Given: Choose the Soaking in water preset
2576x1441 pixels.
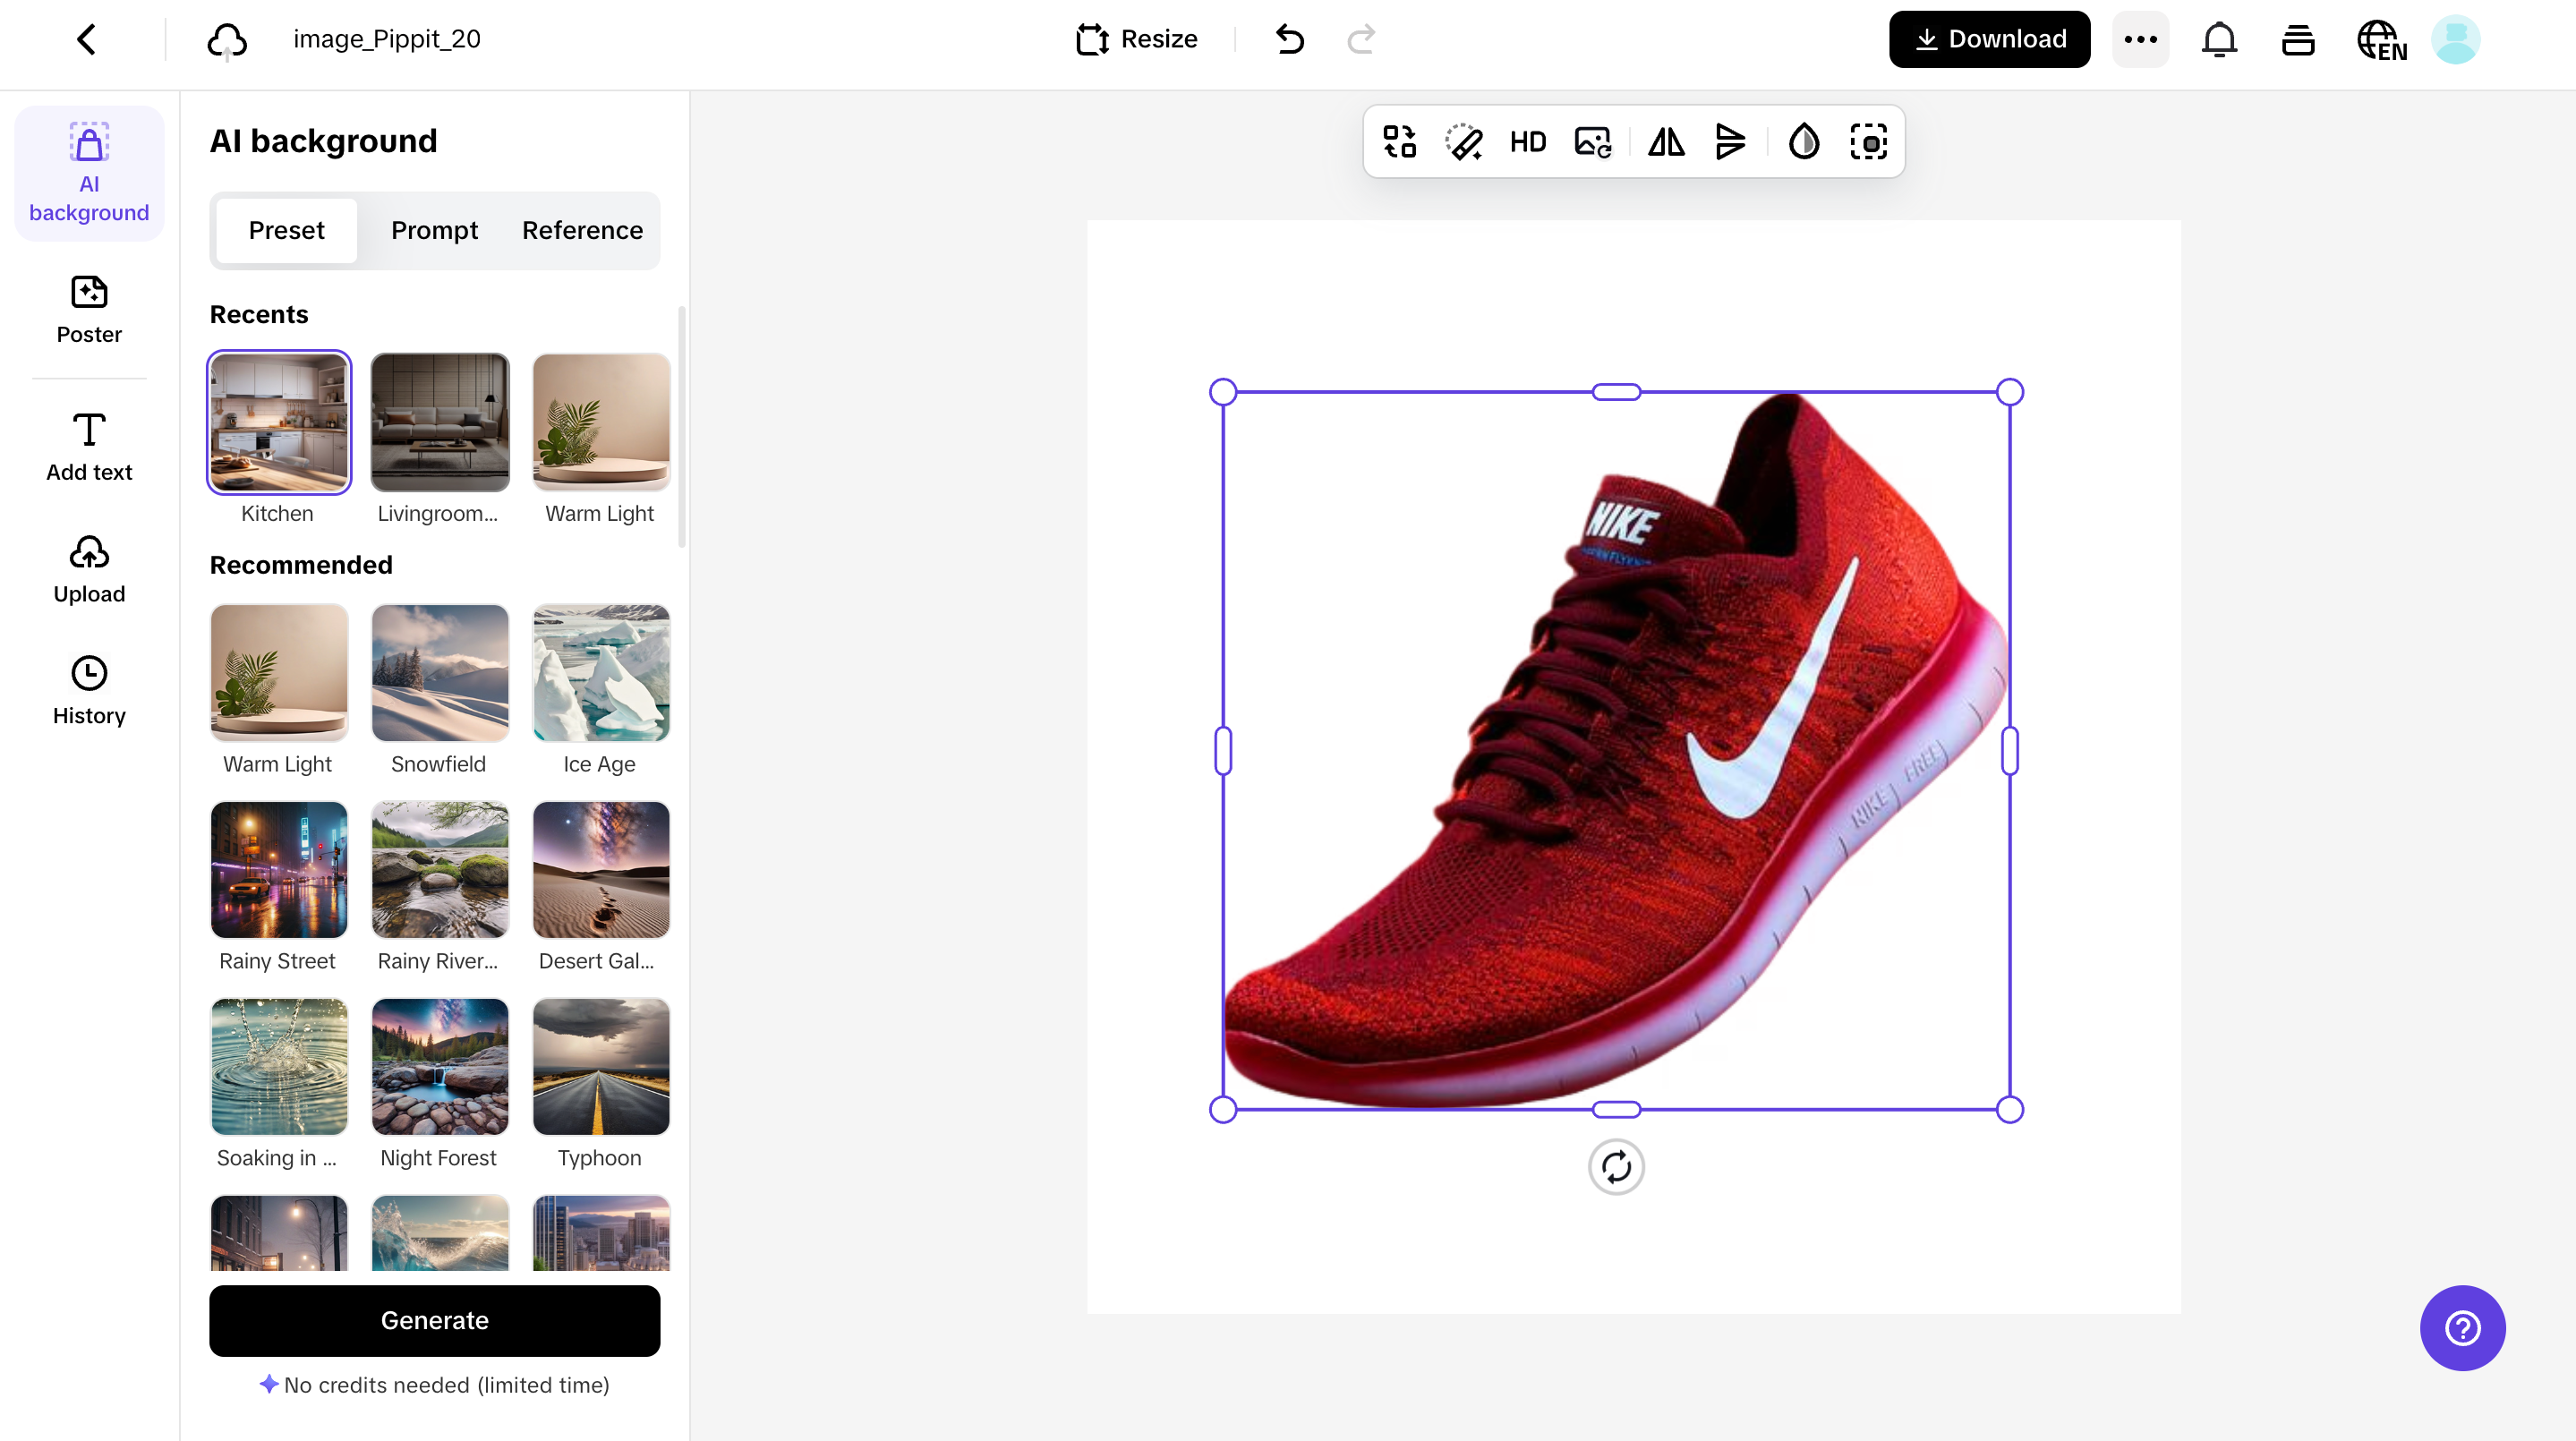Looking at the screenshot, I should tap(279, 1066).
